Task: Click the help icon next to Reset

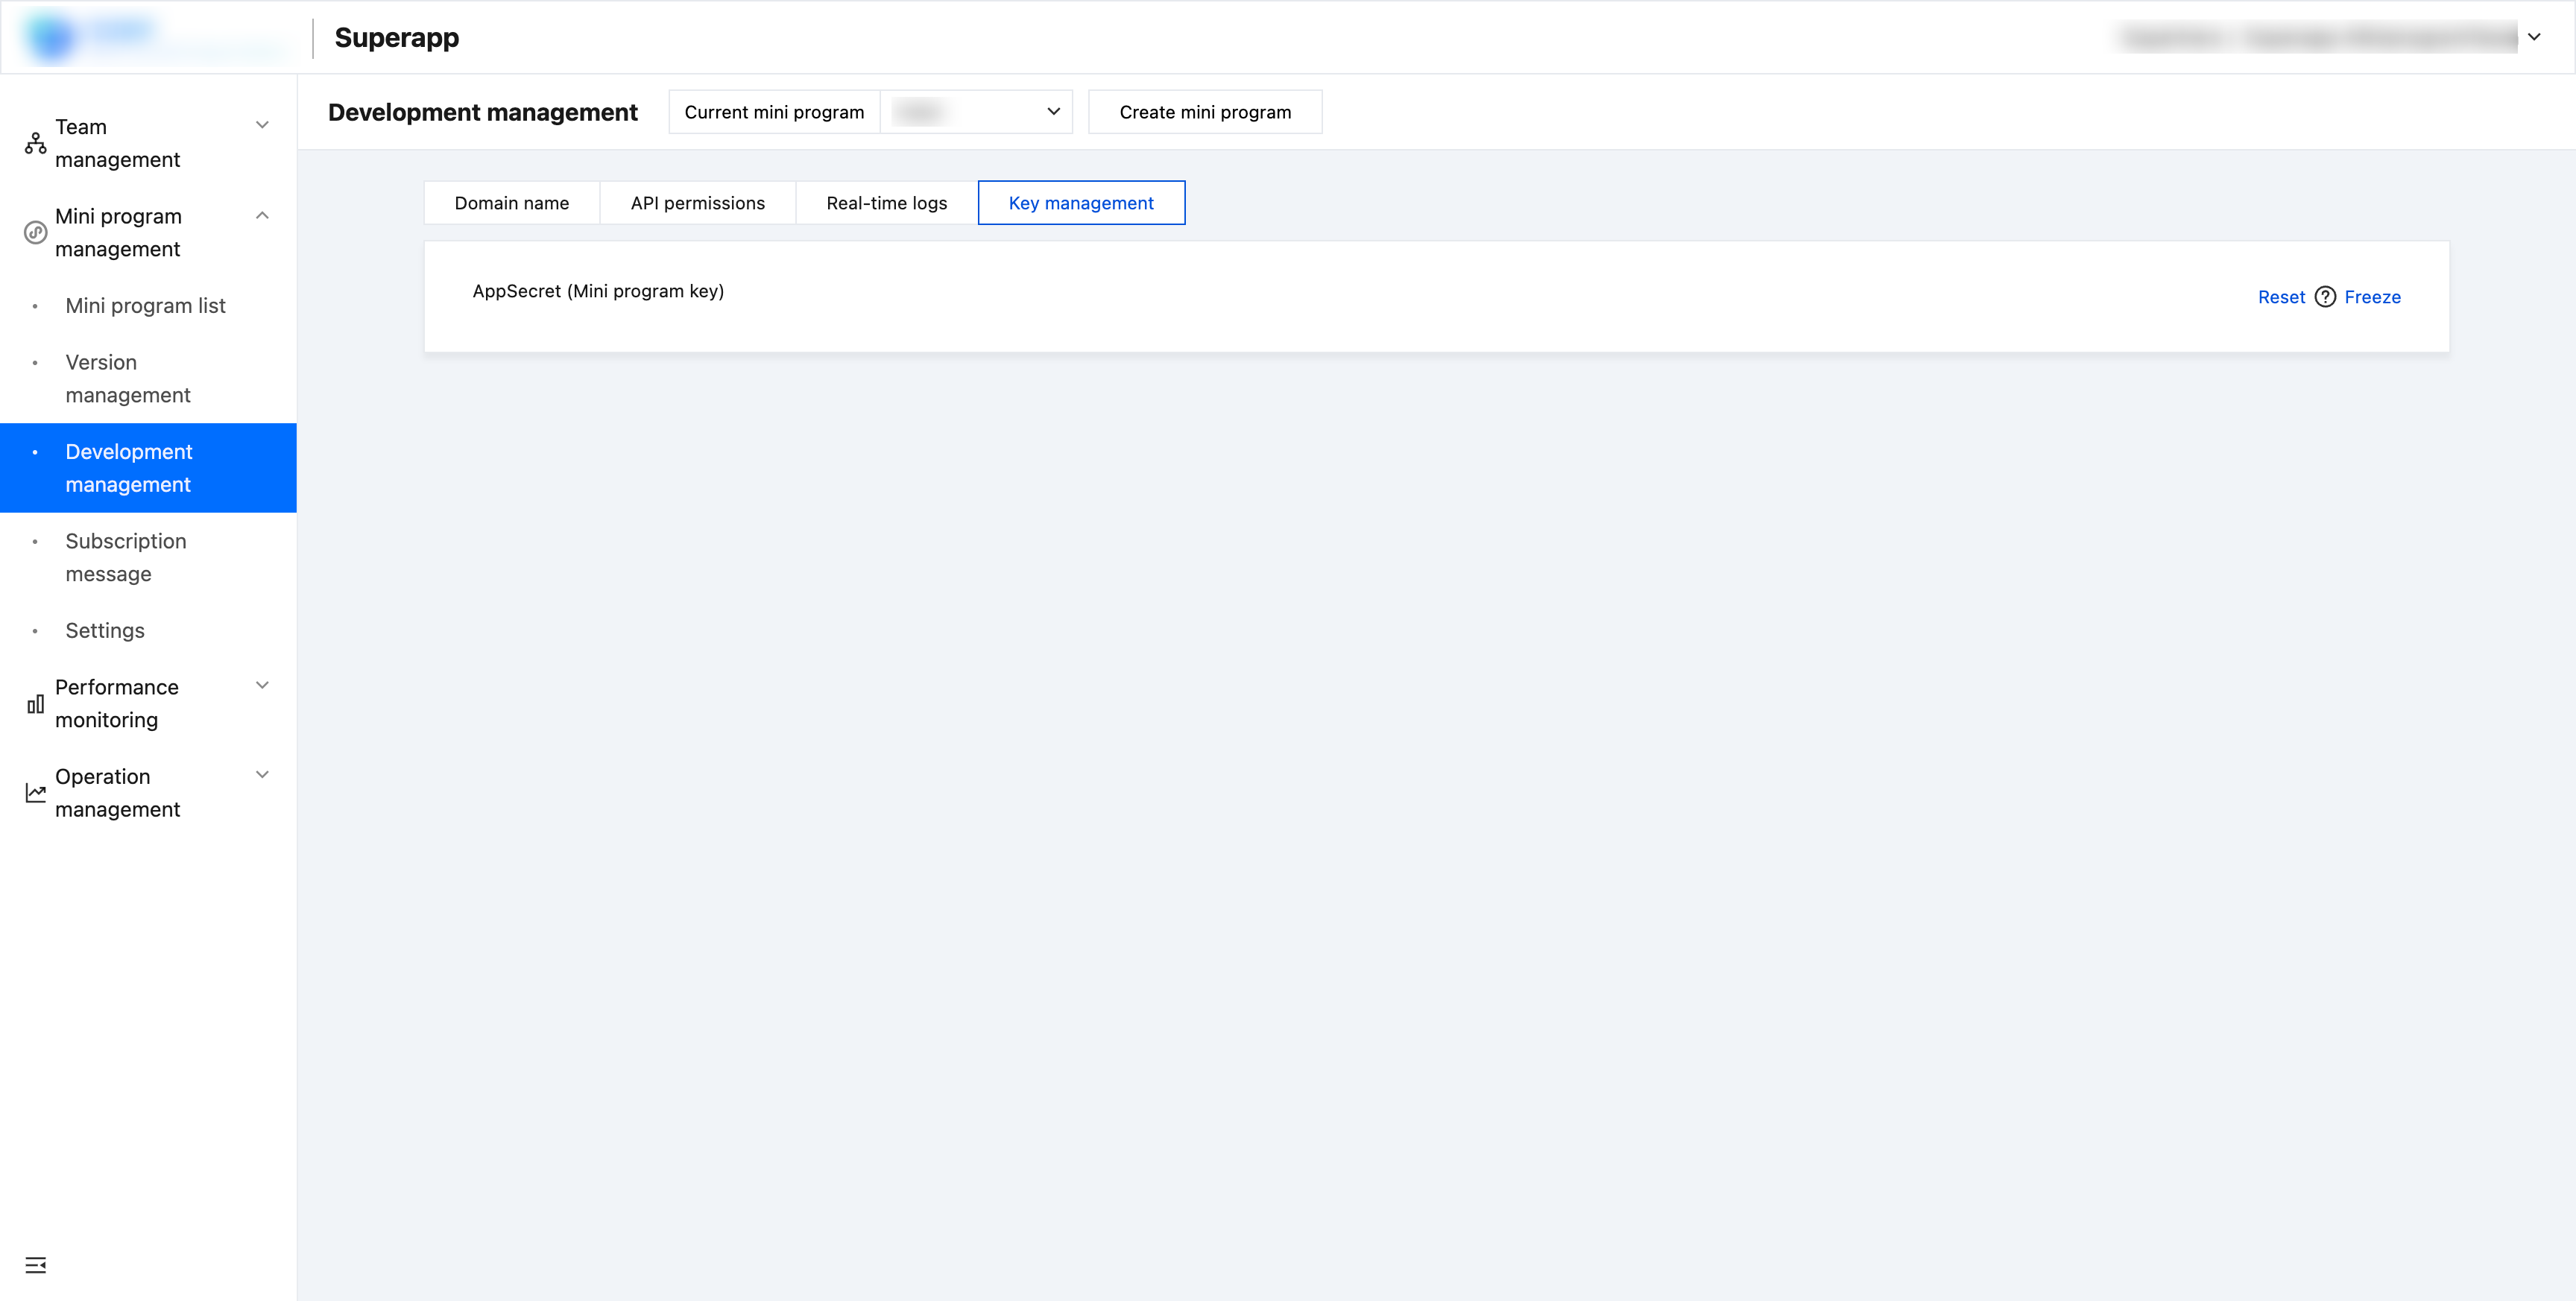Action: [x=2325, y=297]
